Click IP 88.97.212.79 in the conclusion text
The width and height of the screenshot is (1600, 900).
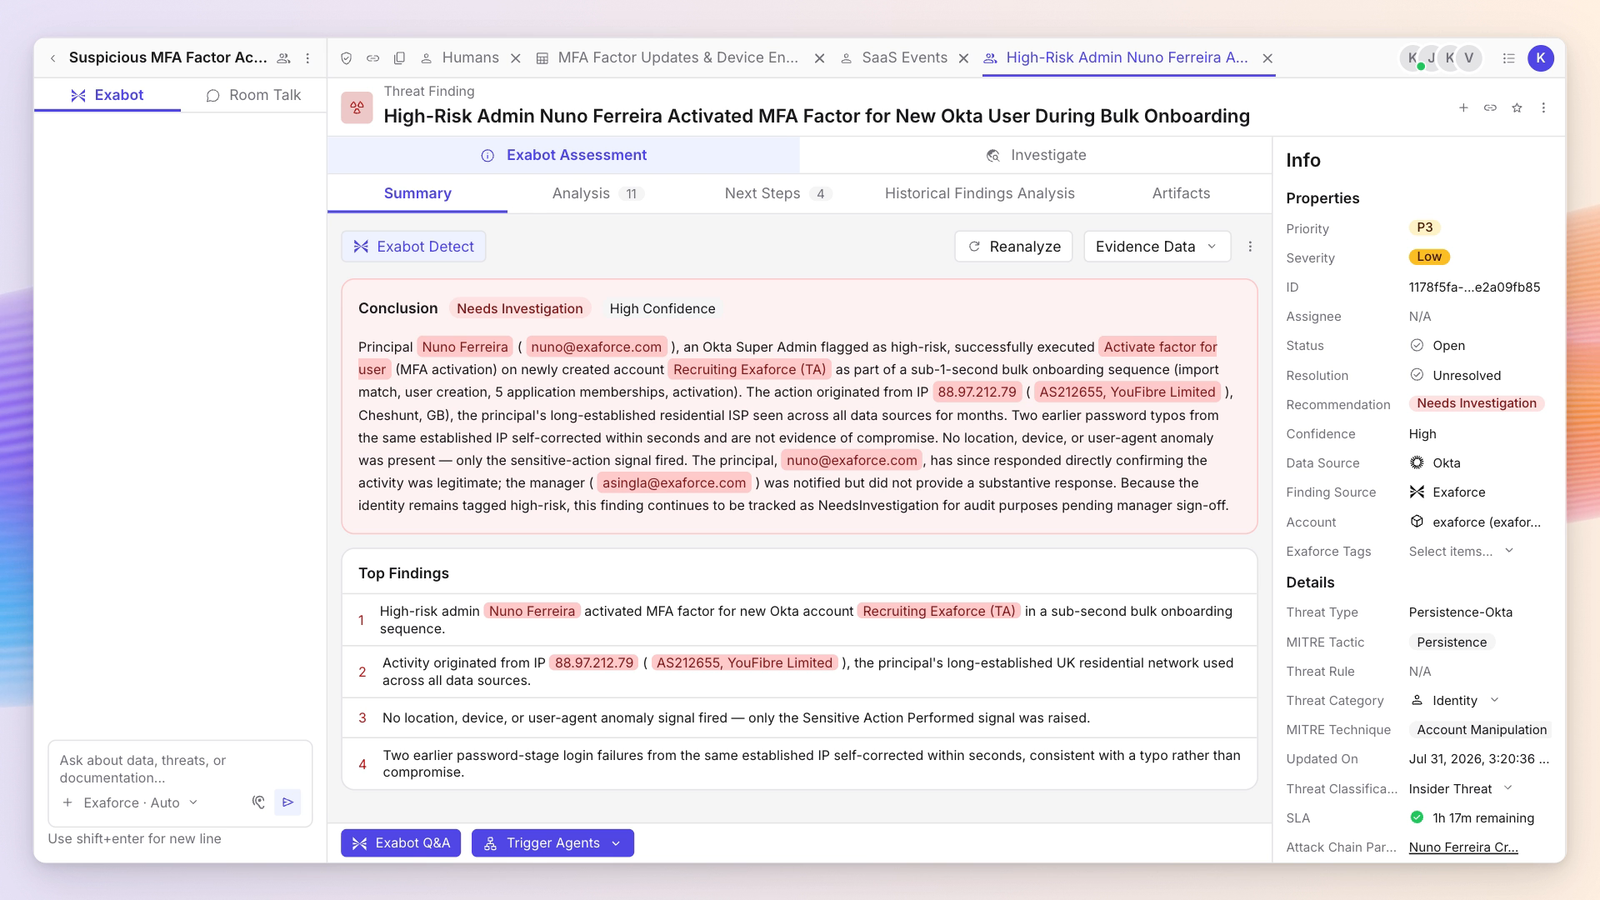(977, 392)
